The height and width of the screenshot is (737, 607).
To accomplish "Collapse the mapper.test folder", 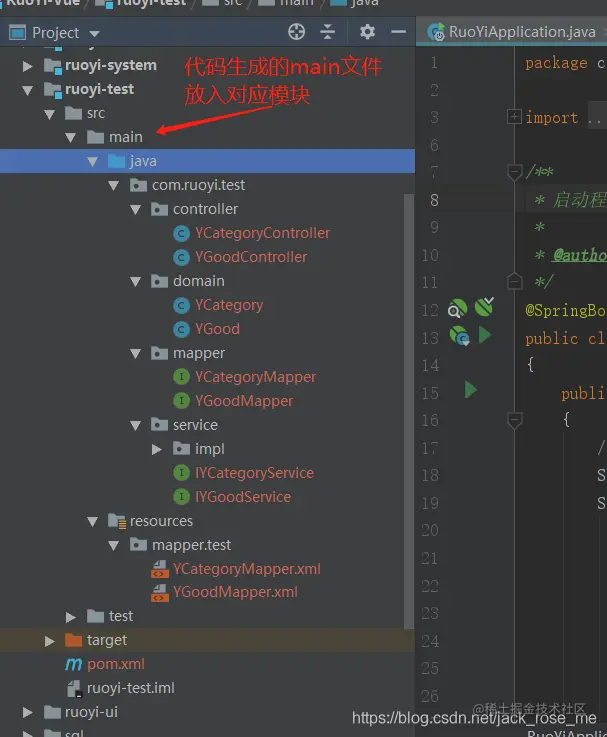I will pyautogui.click(x=114, y=545).
